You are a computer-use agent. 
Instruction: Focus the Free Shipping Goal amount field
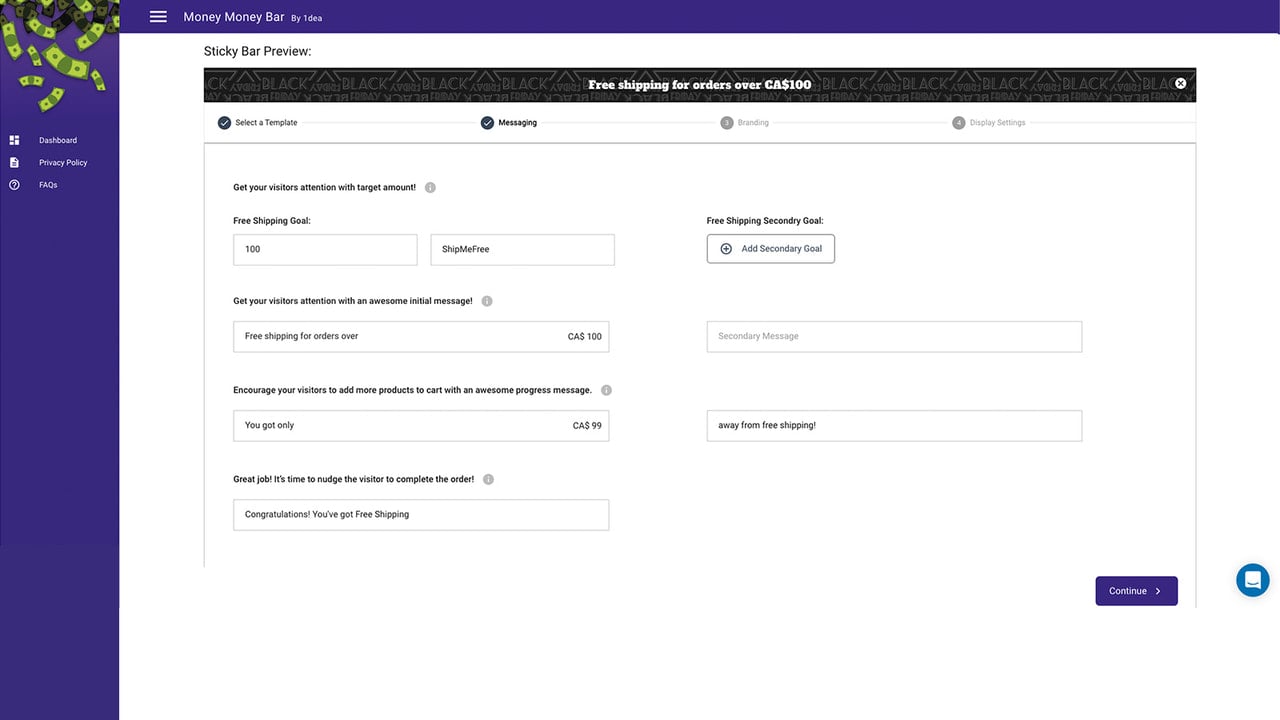point(325,250)
